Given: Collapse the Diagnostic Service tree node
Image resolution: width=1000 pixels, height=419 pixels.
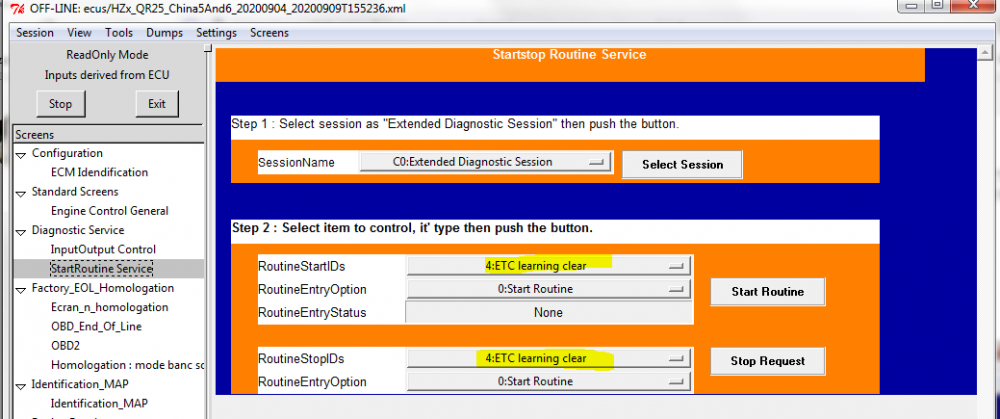Looking at the screenshot, I should coord(21,231).
